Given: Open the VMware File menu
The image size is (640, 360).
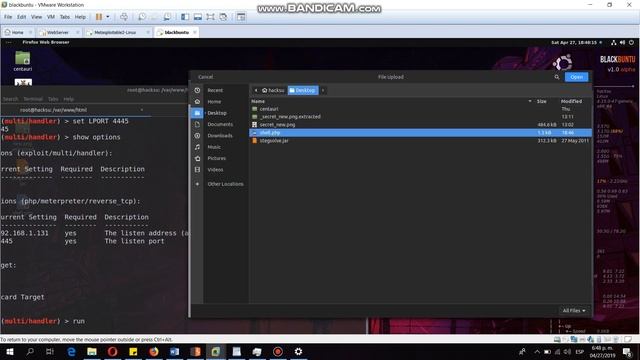Looking at the screenshot, I should pyautogui.click(x=8, y=17).
